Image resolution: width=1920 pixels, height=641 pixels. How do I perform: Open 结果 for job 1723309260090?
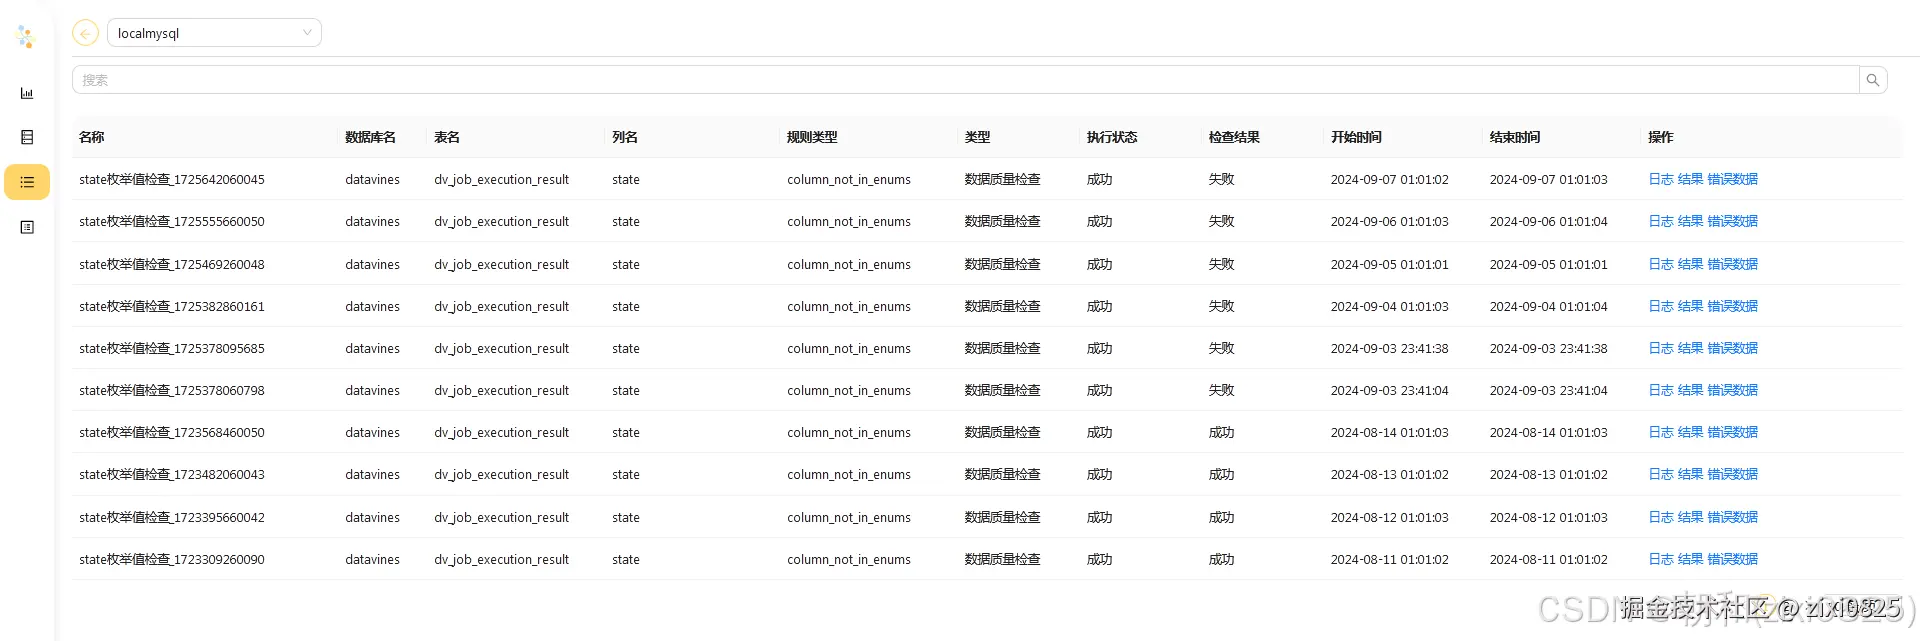[1690, 559]
